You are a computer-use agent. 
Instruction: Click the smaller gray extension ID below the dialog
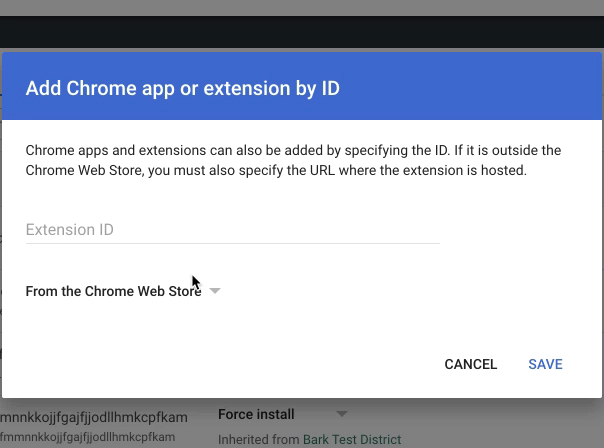coord(87,437)
